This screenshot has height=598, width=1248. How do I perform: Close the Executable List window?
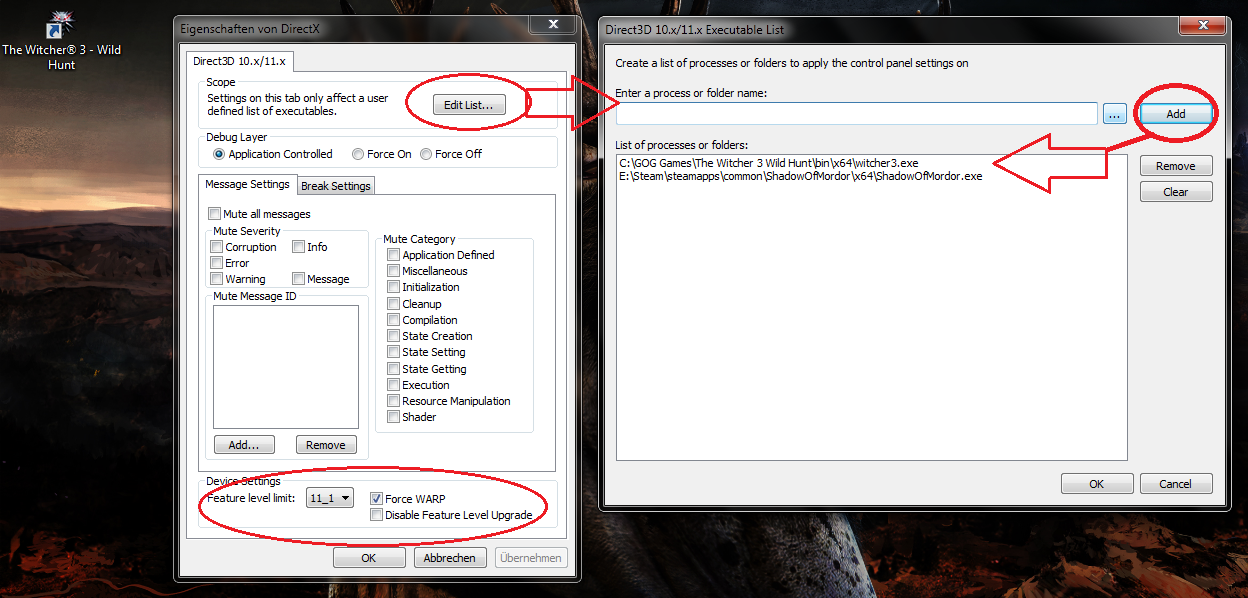pyautogui.click(x=1204, y=25)
